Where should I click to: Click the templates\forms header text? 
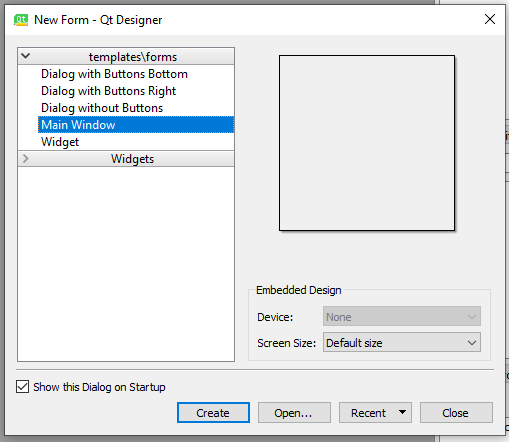click(x=133, y=57)
